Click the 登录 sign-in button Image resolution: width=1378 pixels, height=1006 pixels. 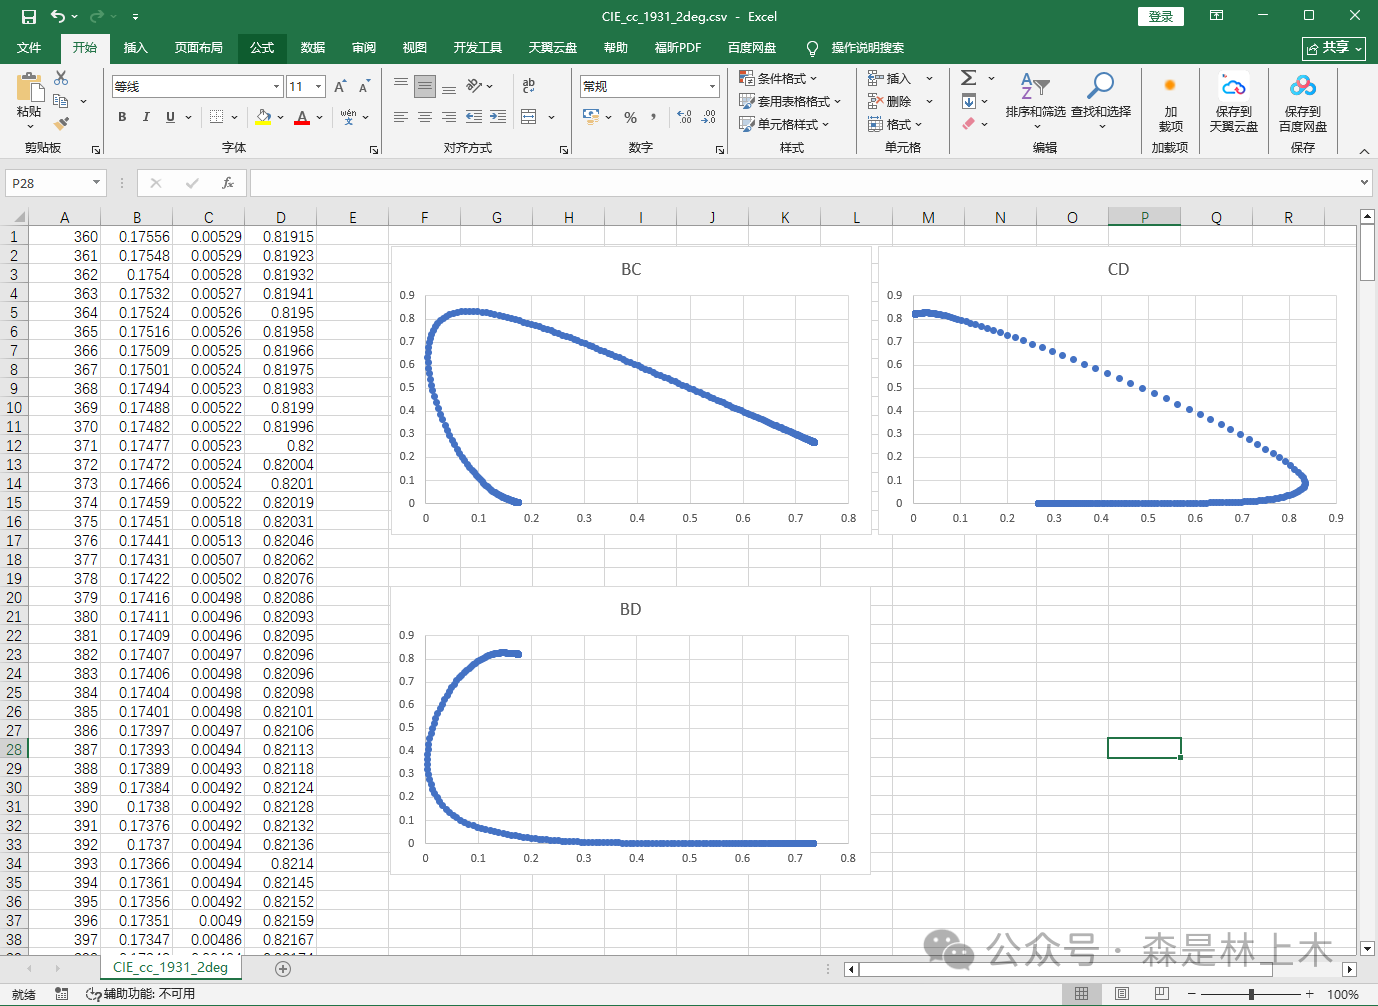point(1161,16)
